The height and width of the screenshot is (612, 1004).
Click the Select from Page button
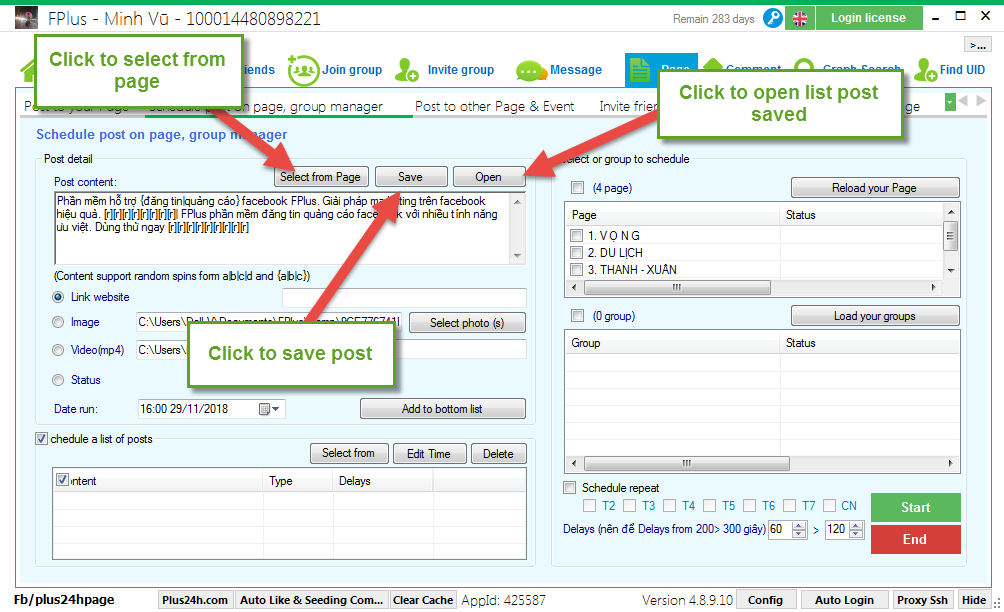click(x=320, y=177)
